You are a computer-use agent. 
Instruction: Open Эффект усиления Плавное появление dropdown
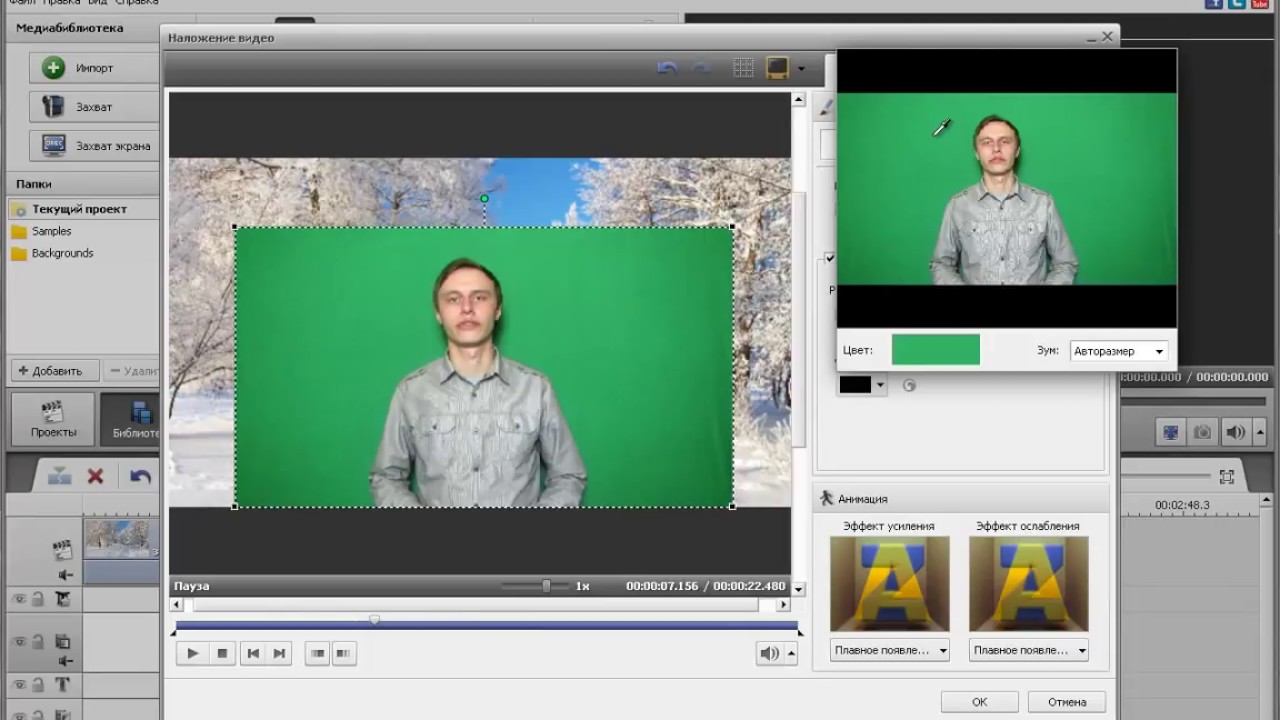890,650
